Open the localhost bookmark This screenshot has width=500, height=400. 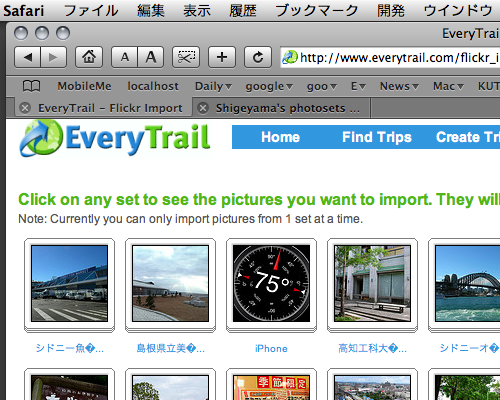coord(153,86)
